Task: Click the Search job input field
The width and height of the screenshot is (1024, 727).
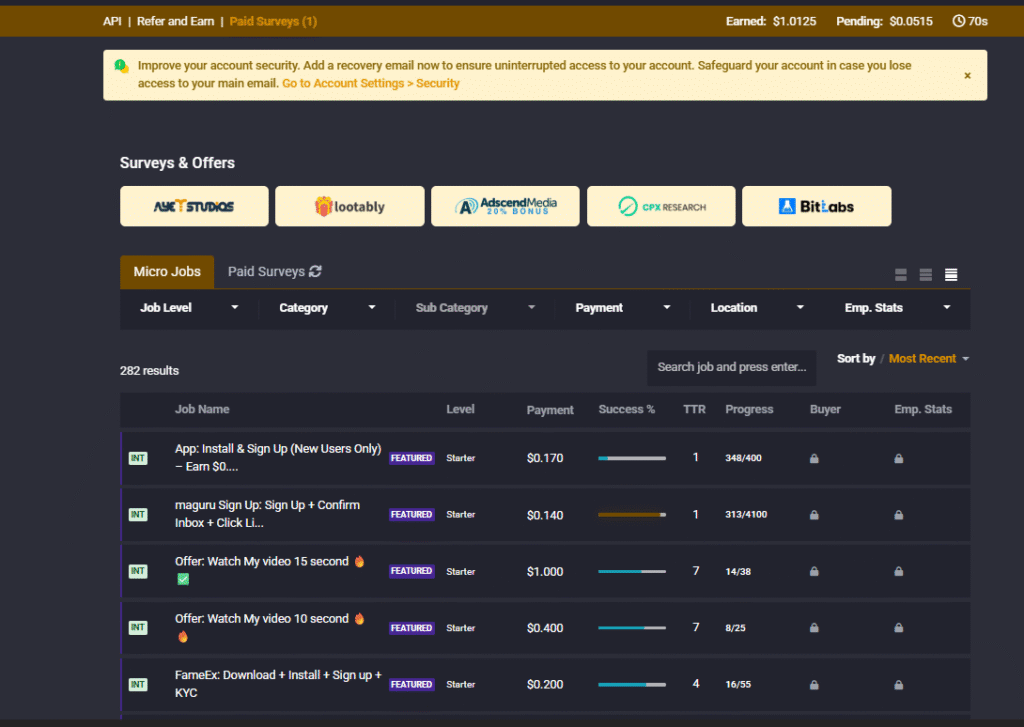Action: pos(731,367)
